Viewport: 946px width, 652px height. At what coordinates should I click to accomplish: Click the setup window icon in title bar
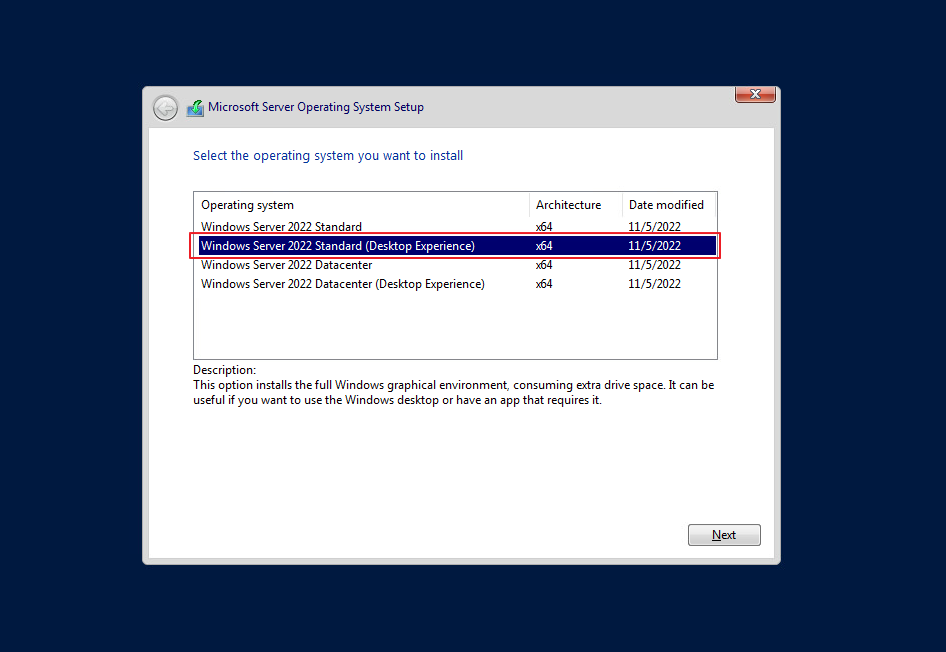(x=195, y=108)
